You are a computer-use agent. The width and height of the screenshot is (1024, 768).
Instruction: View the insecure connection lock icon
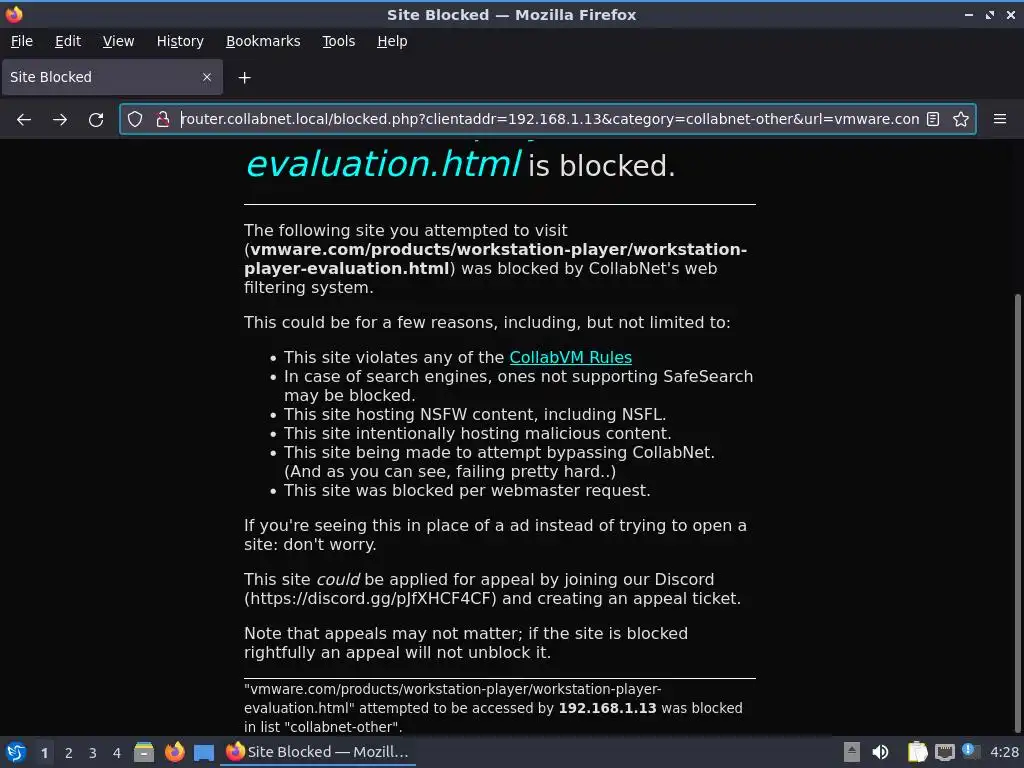click(x=163, y=119)
